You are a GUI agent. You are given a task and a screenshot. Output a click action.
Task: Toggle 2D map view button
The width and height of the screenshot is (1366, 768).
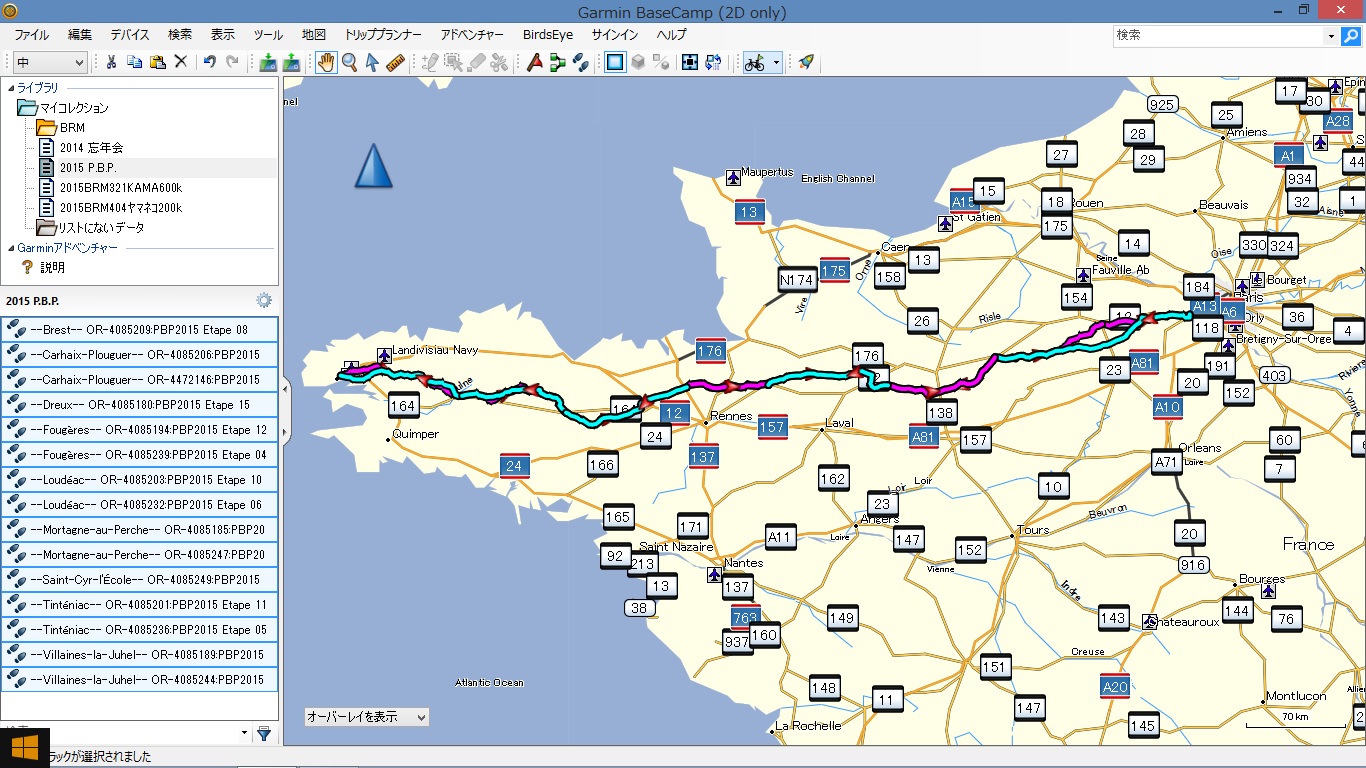[x=615, y=62]
